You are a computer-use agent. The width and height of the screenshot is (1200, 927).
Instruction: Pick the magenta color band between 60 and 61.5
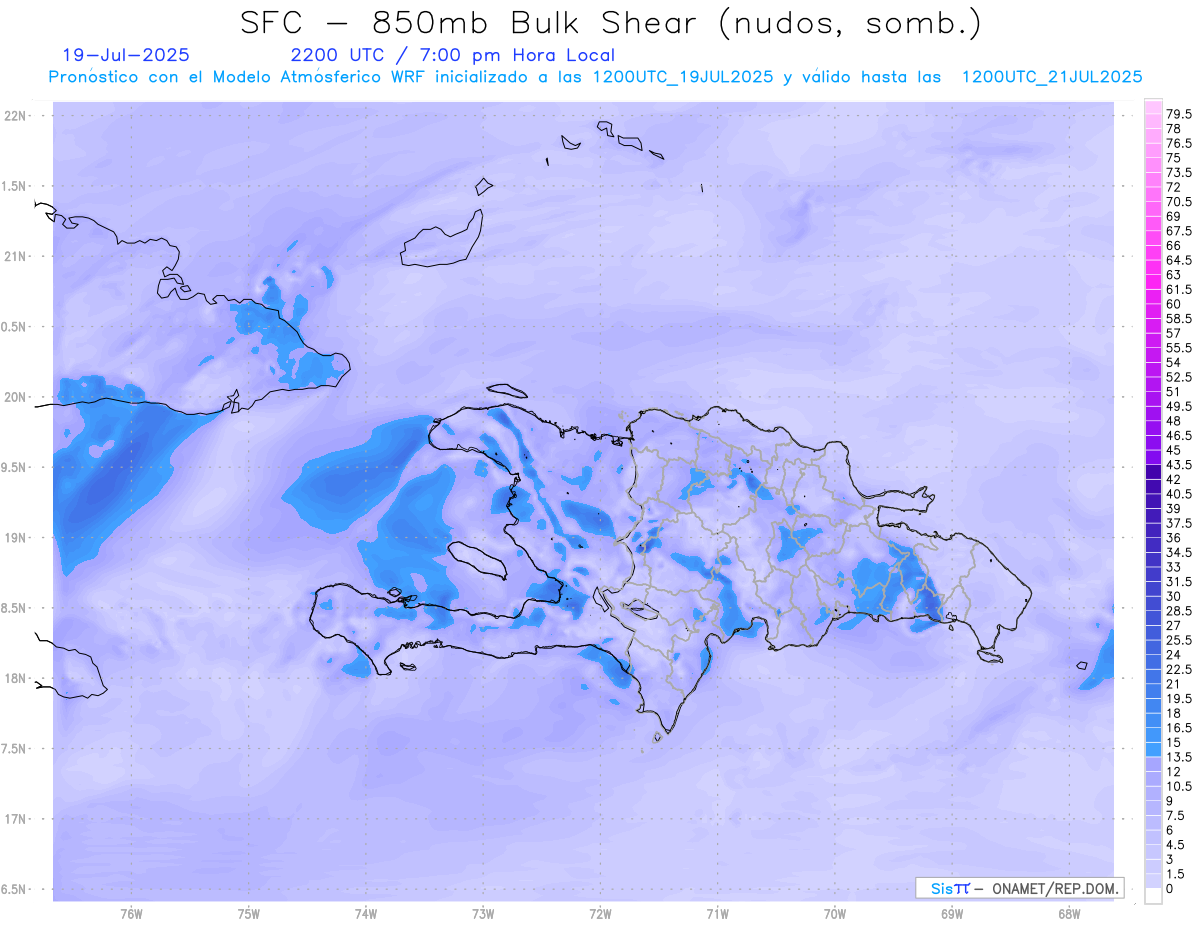(x=1153, y=297)
